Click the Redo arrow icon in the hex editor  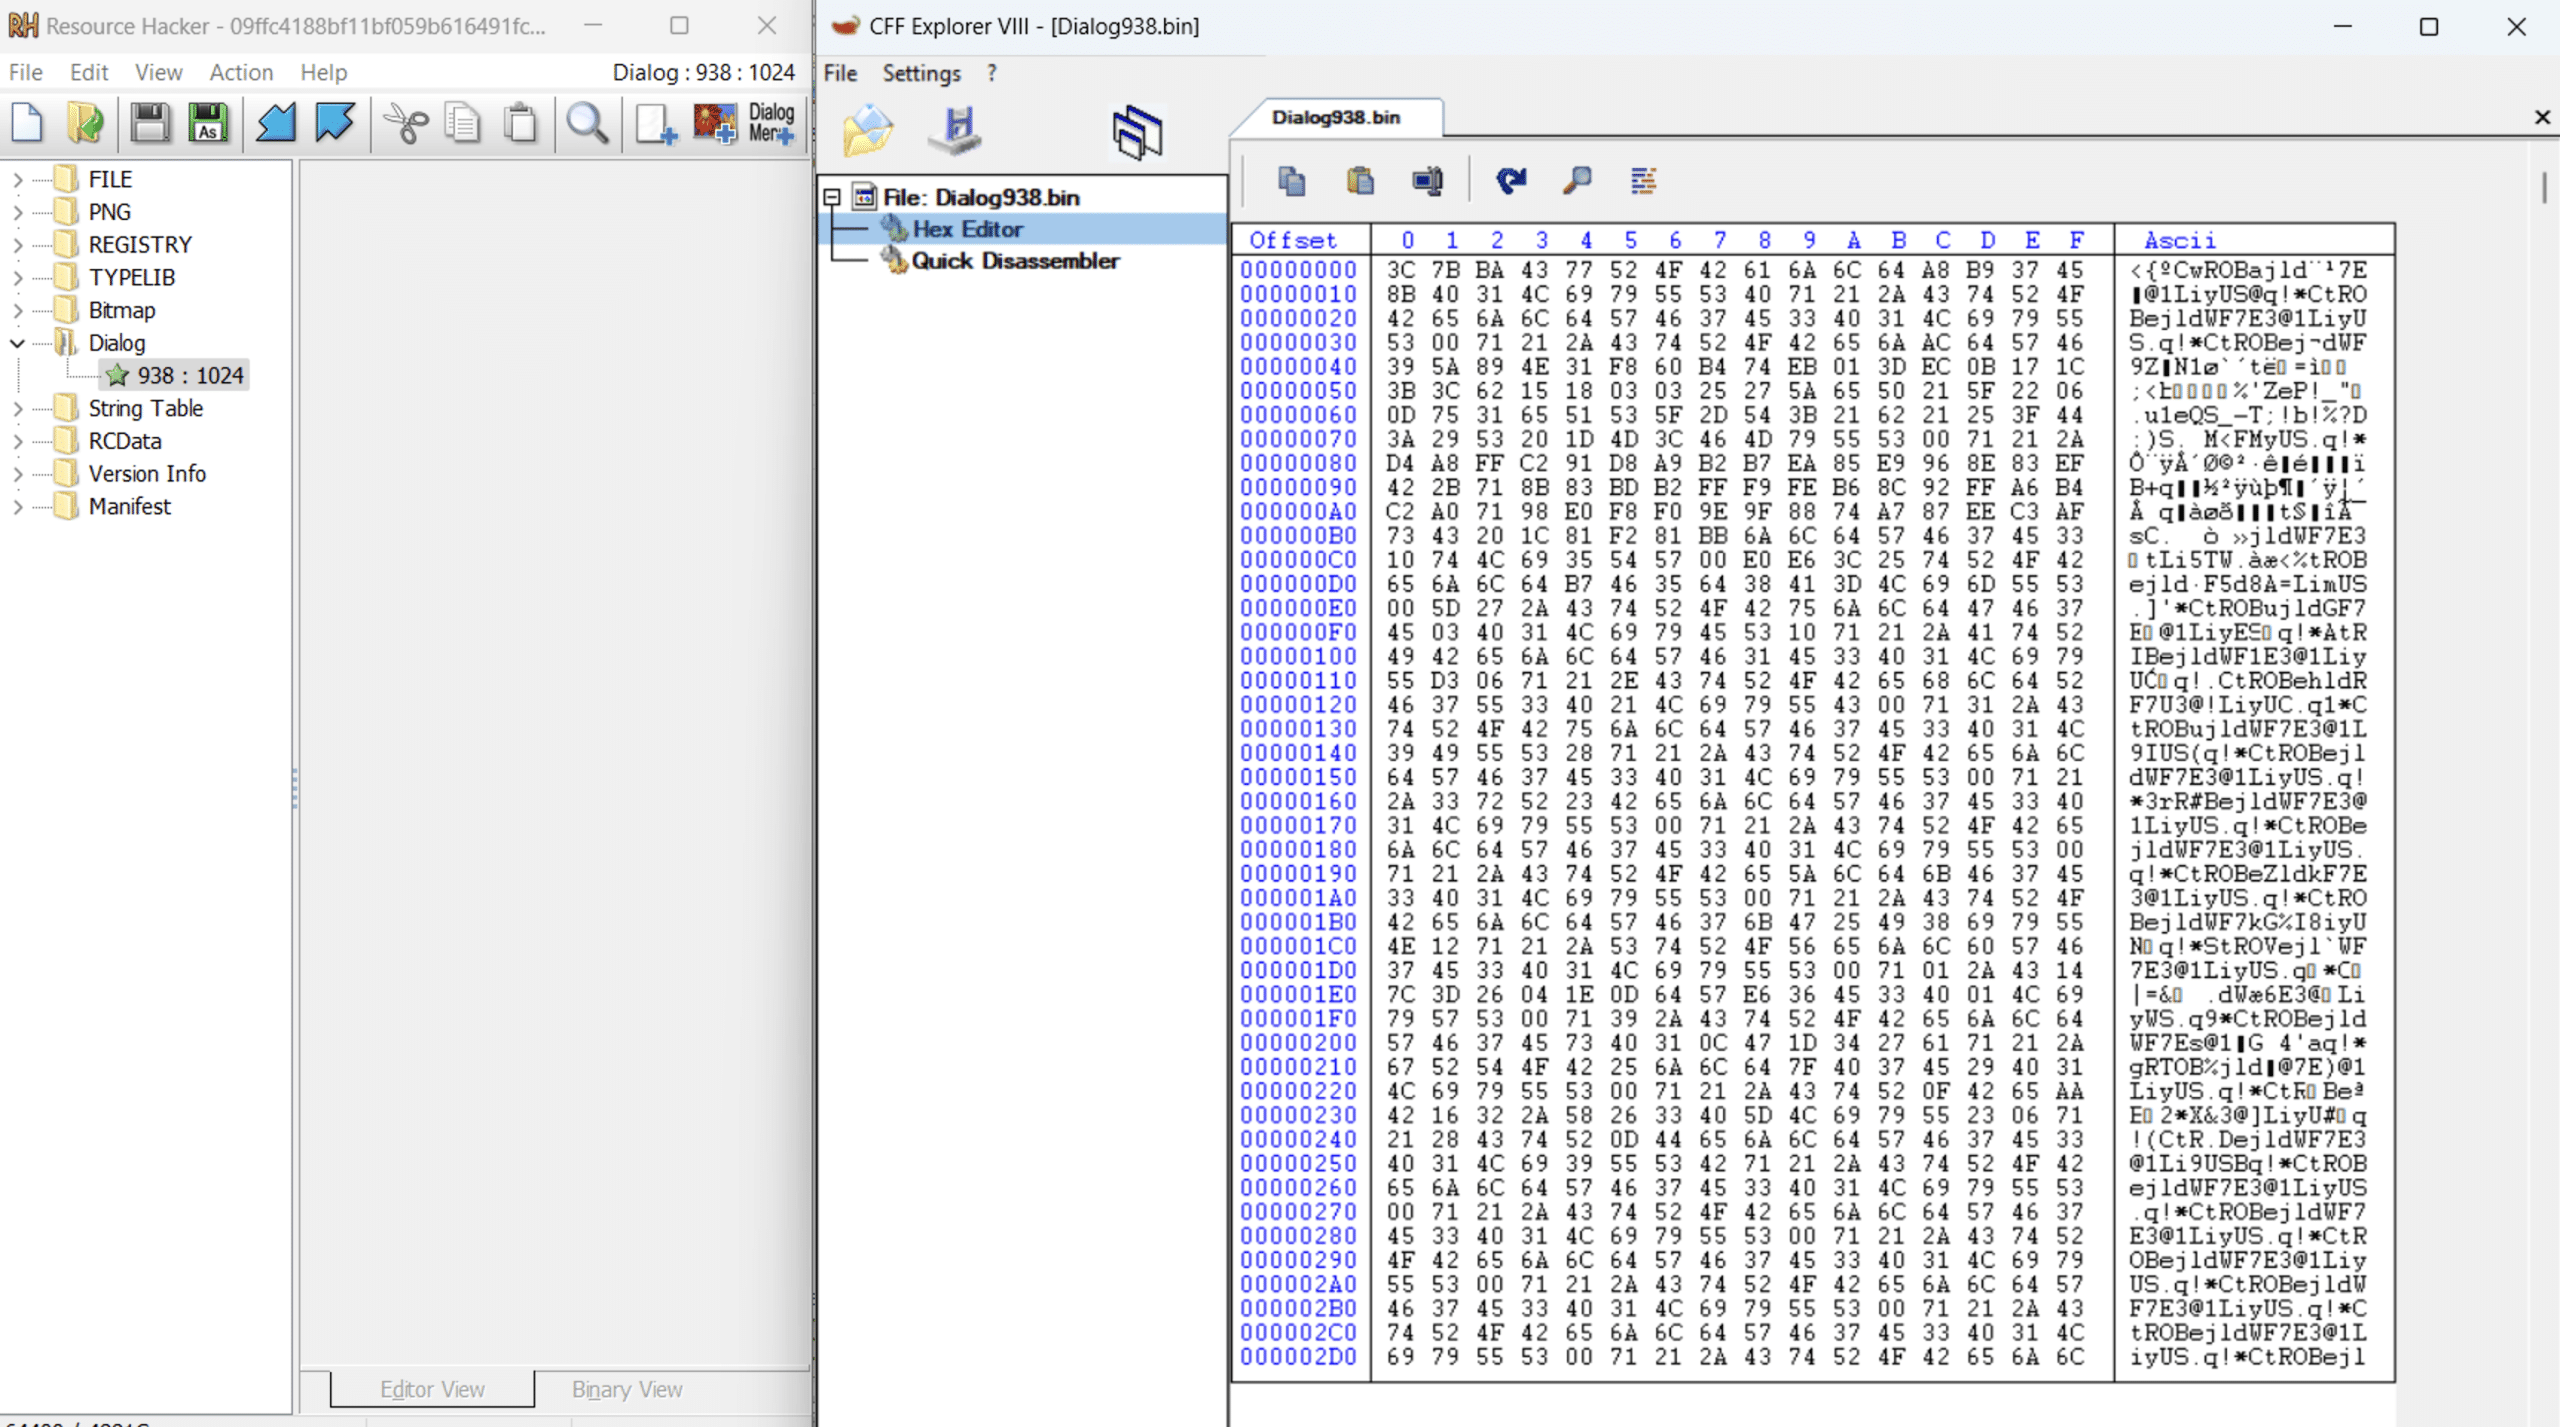tap(1509, 181)
